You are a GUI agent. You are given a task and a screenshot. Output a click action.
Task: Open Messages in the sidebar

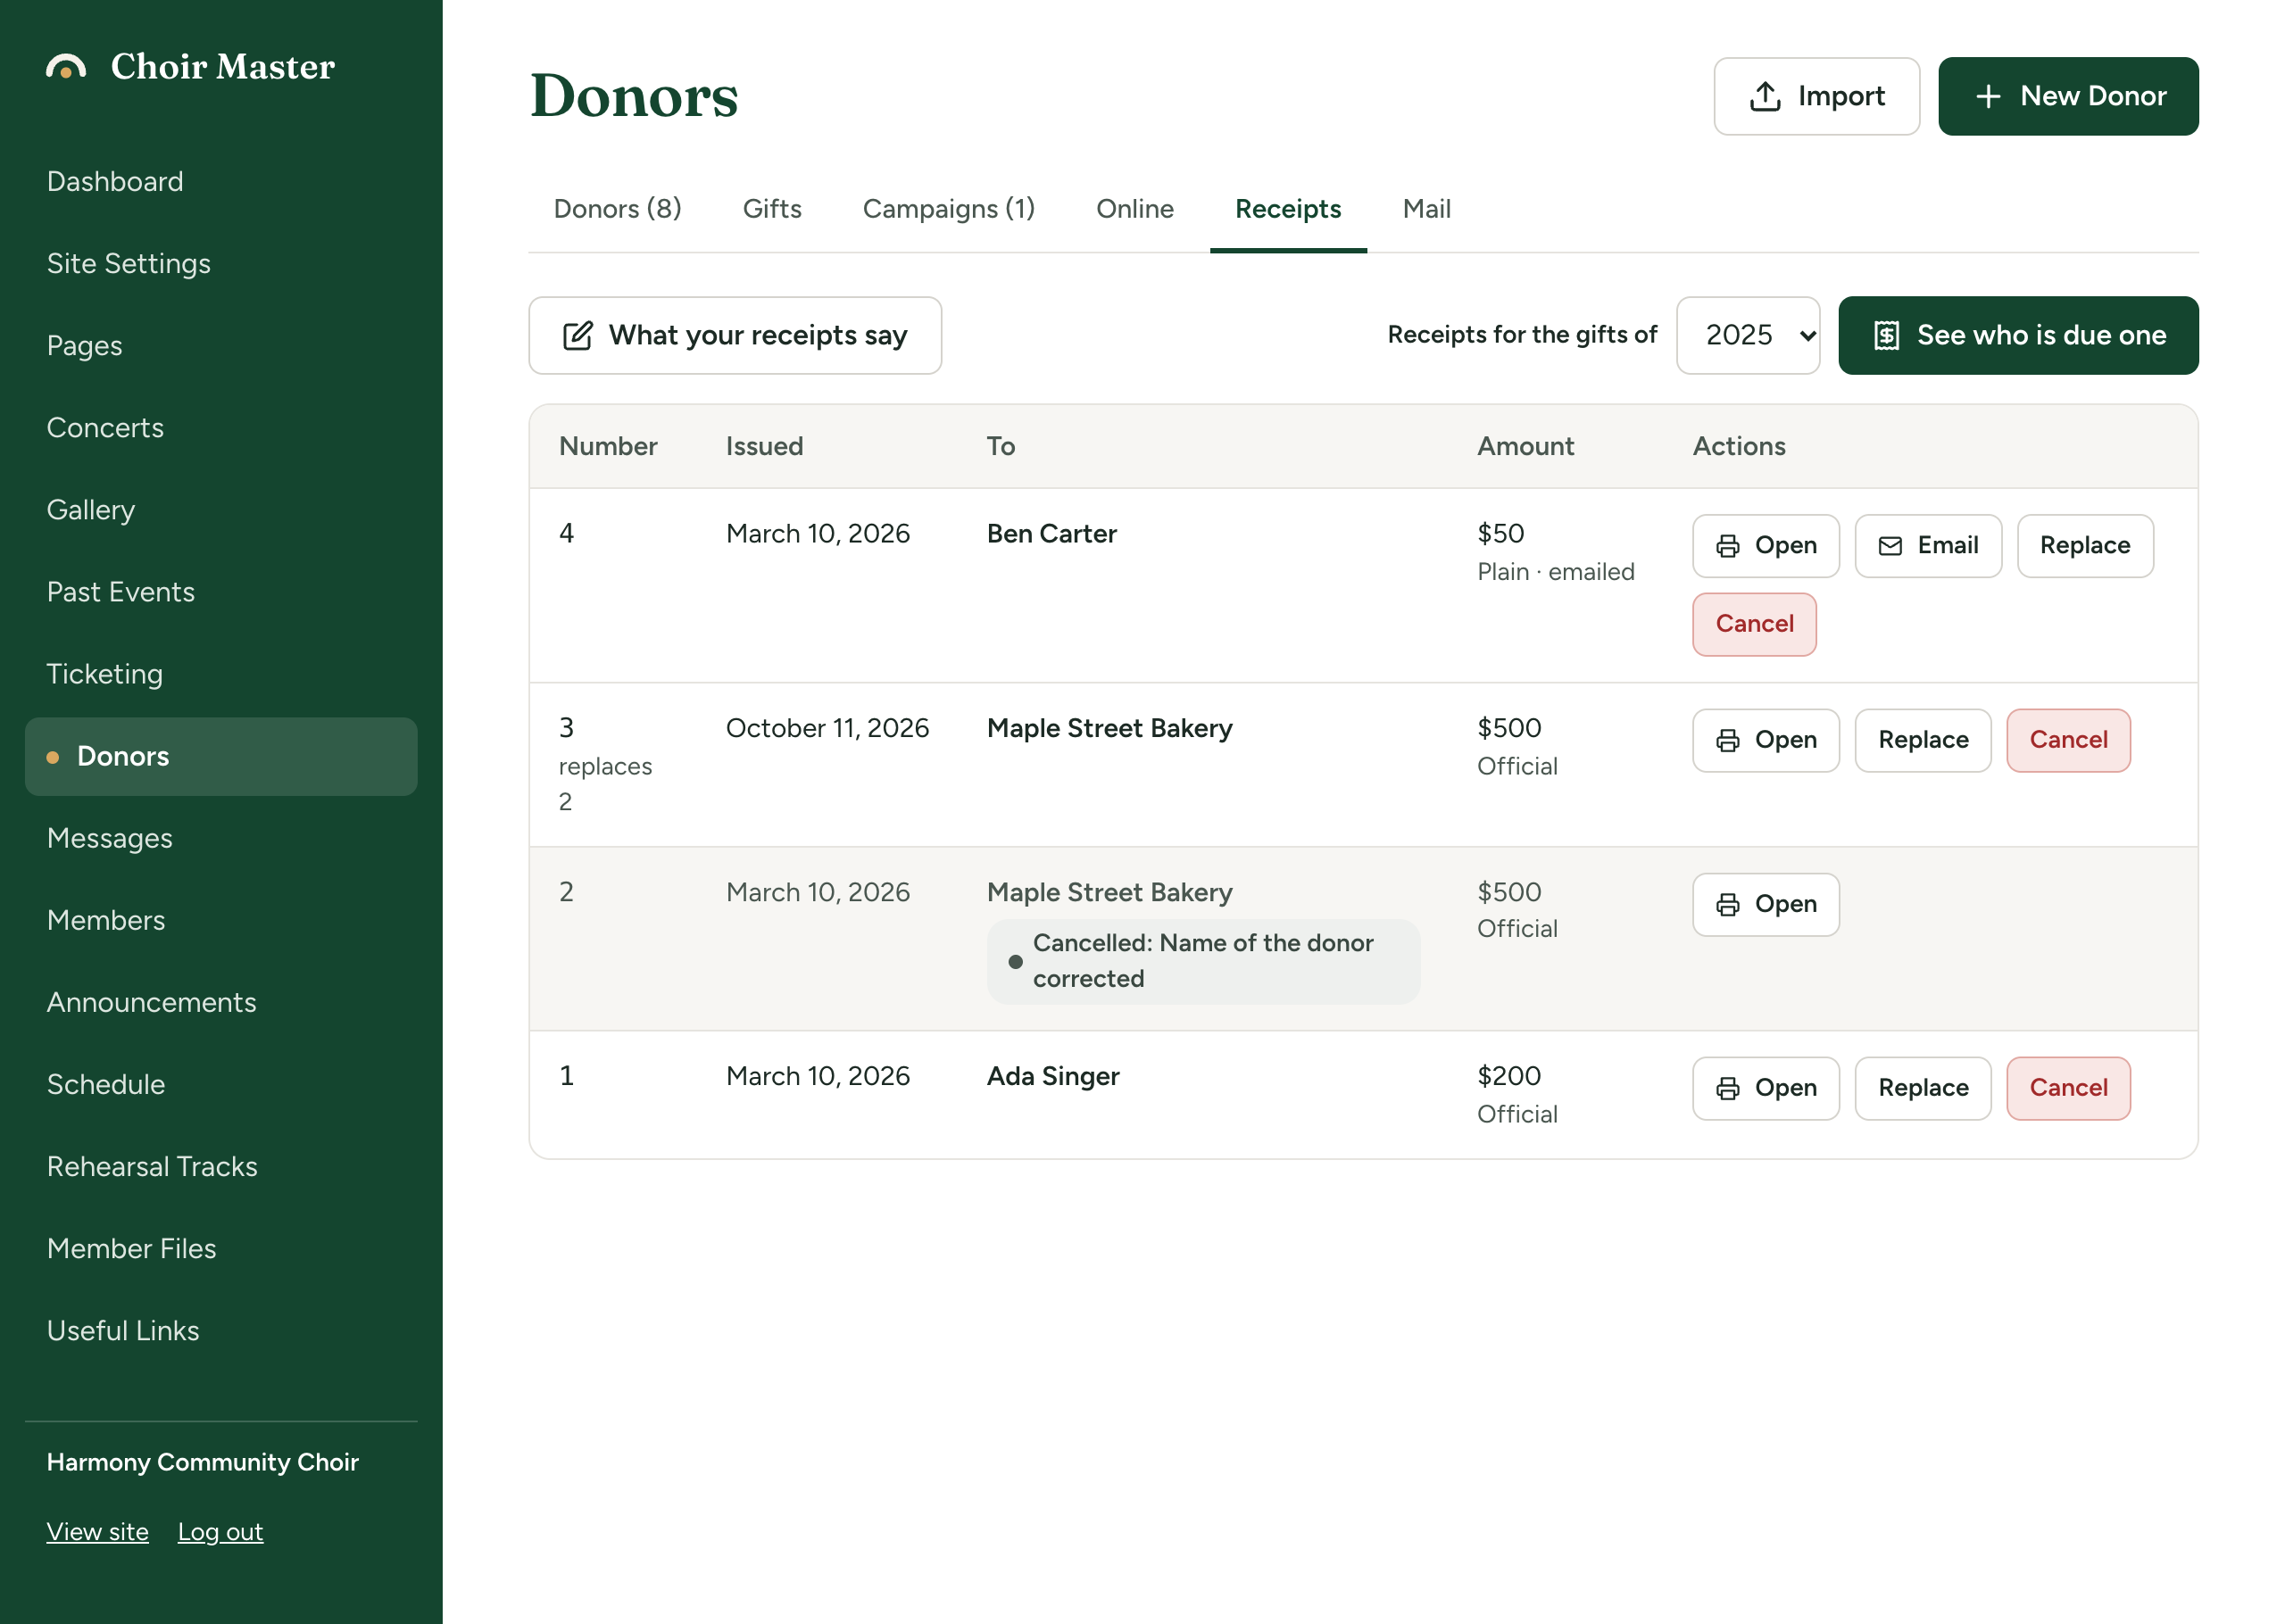click(x=221, y=838)
